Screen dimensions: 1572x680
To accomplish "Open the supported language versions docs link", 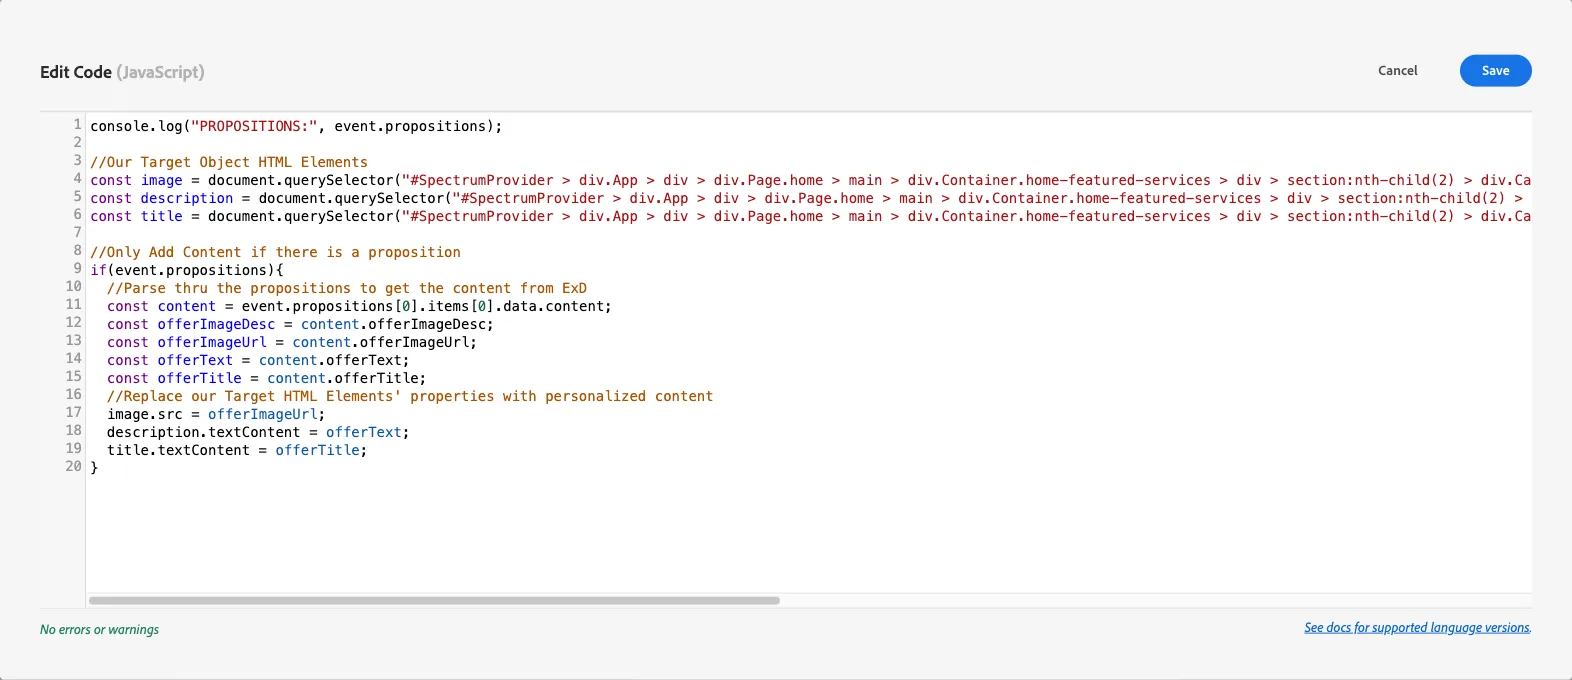I will (x=1417, y=628).
